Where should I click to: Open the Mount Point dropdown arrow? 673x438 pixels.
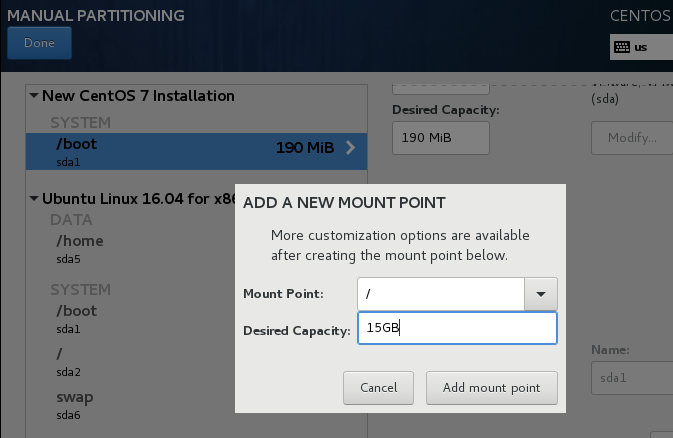point(541,294)
